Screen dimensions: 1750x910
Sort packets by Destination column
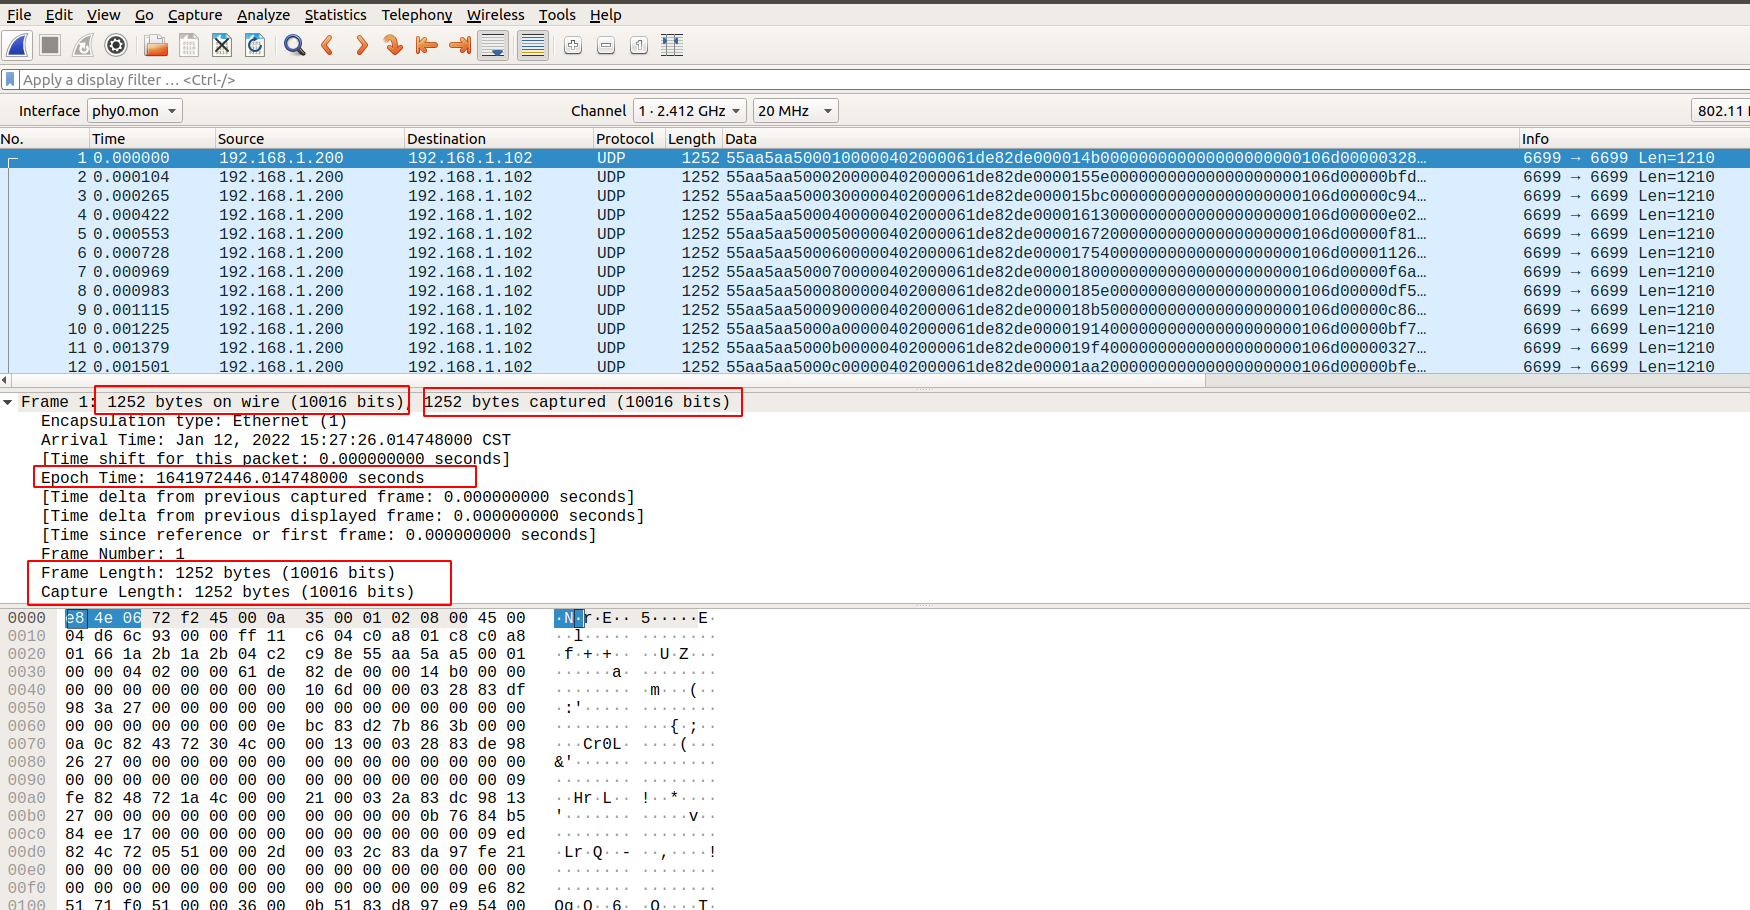498,138
